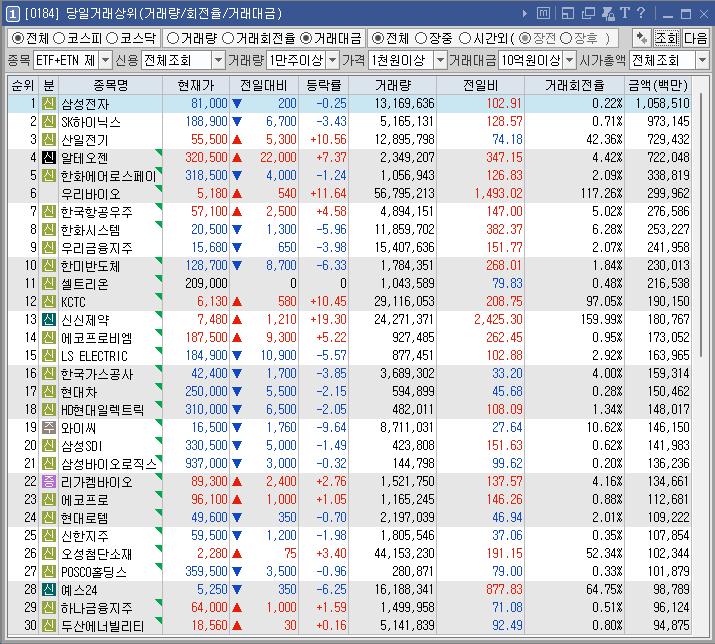The height and width of the screenshot is (644, 715).
Task: Click price 320,500 for 알테오젠
Action: (206, 157)
